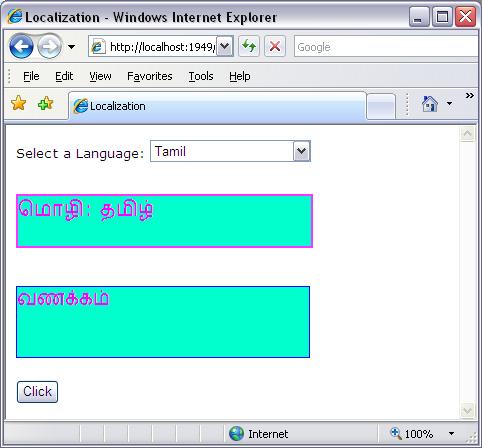Open the Select a Language dropdown
Image resolution: width=482 pixels, height=448 pixels.
pyautogui.click(x=230, y=151)
